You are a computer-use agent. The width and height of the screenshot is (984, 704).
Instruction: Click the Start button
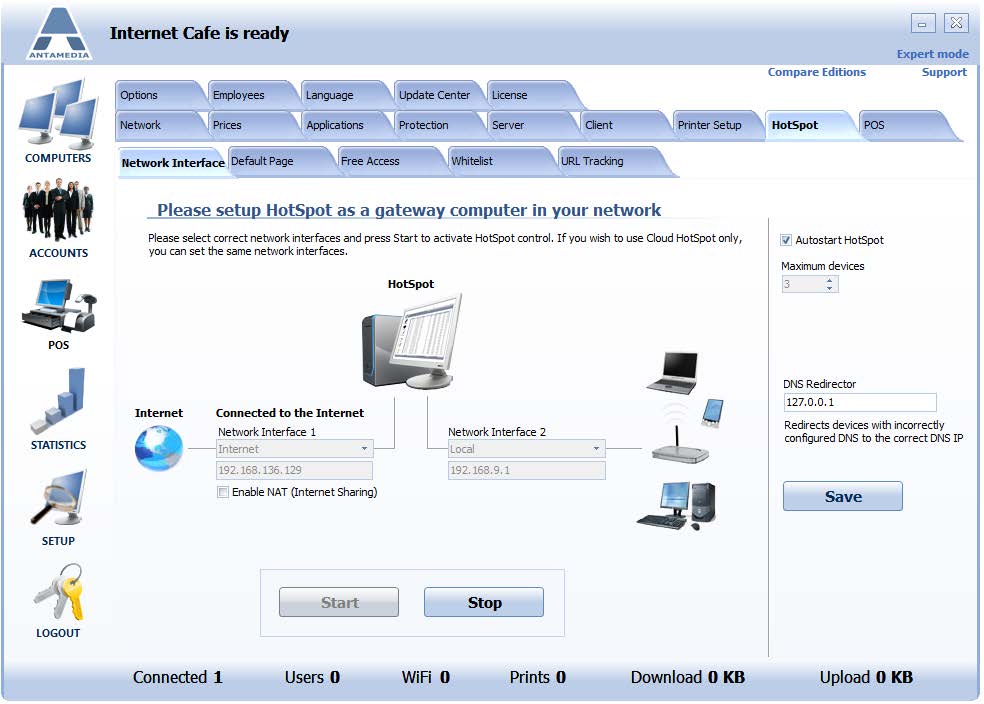(x=339, y=602)
